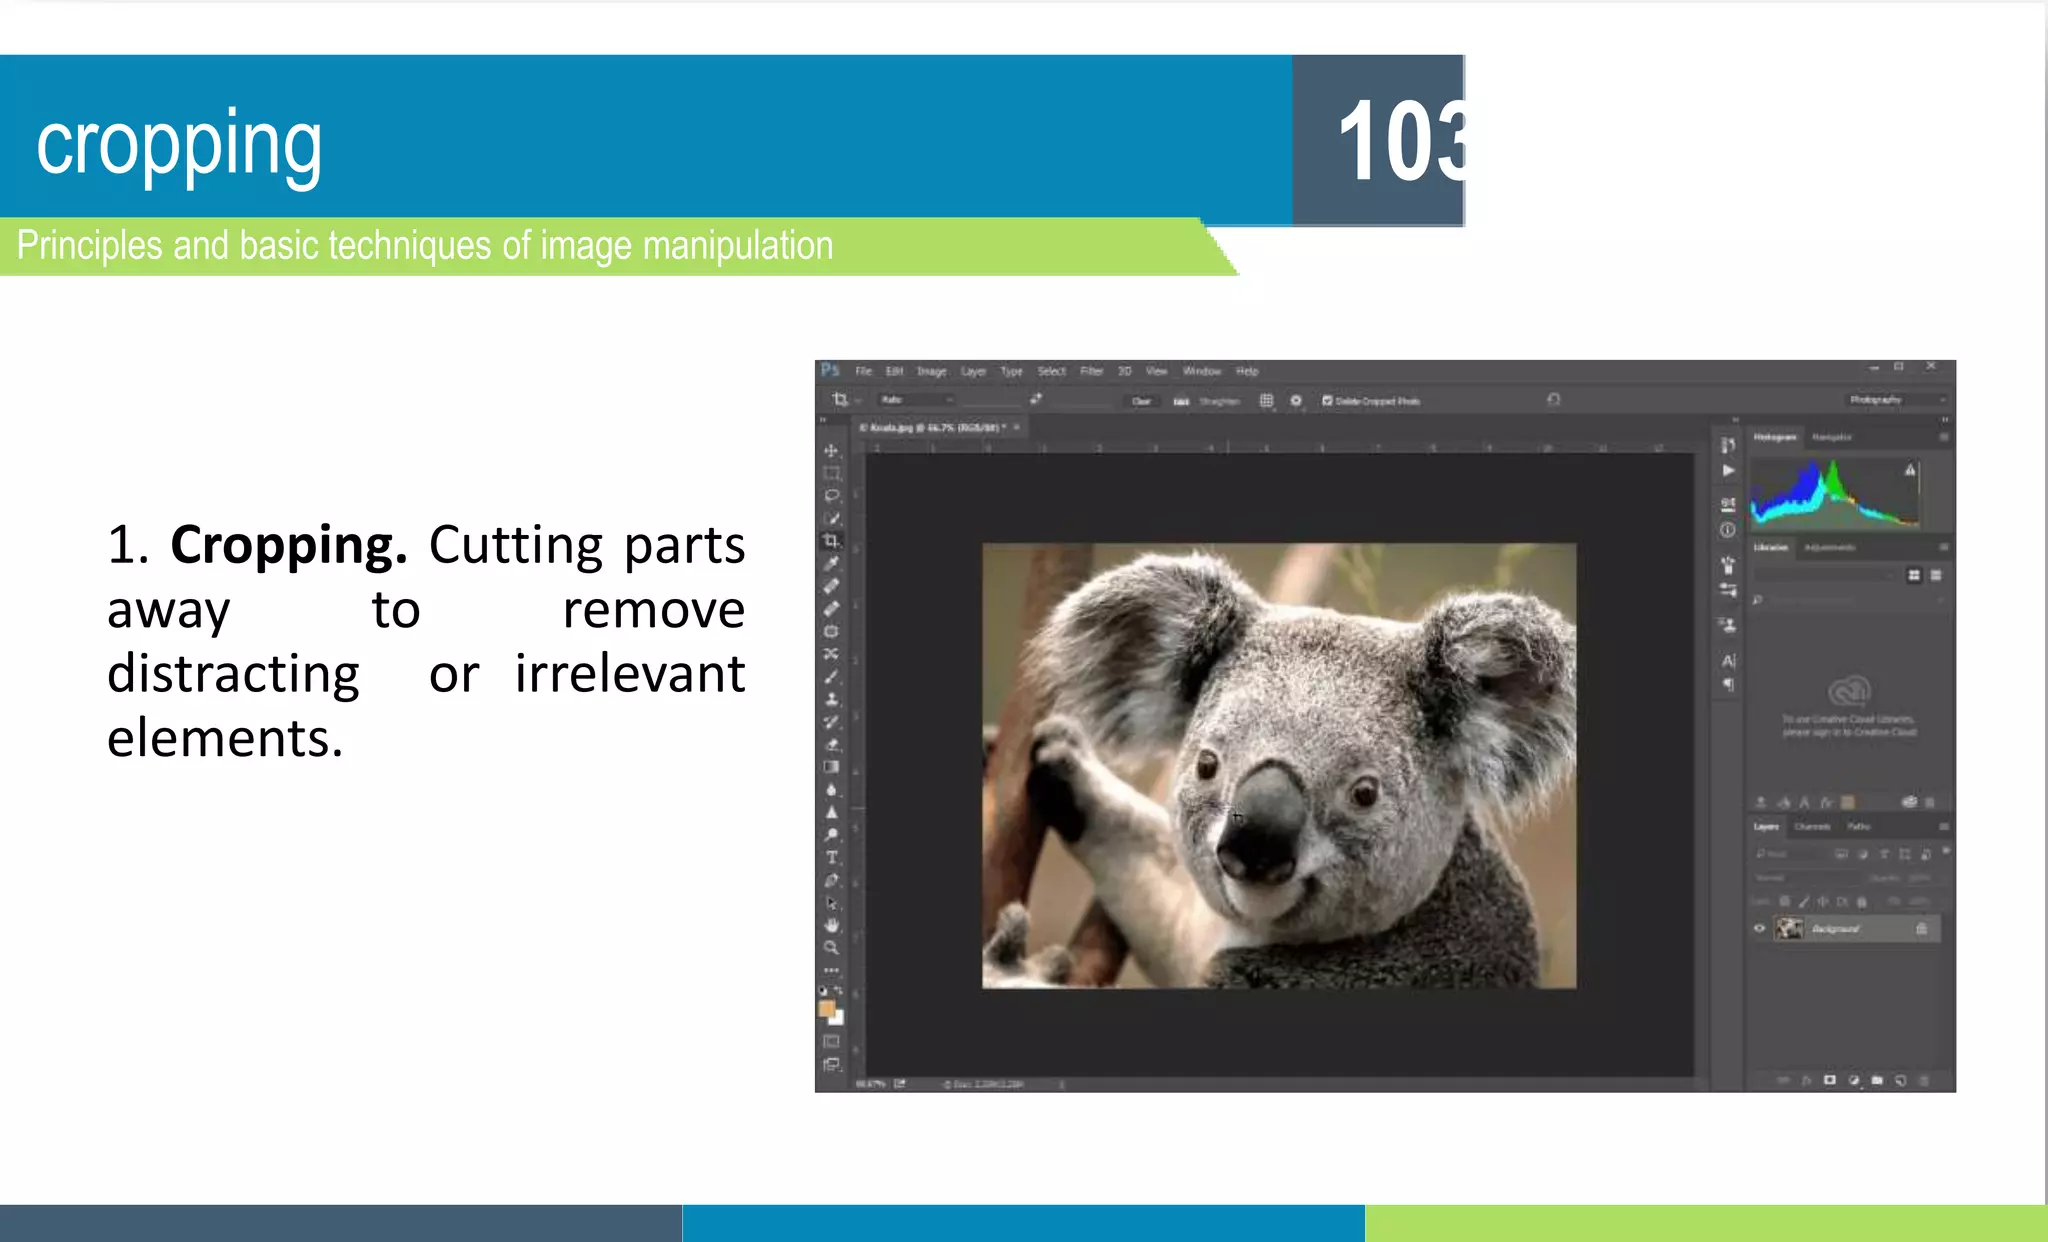
Task: Toggle the lock all padlock icon
Action: click(1862, 901)
